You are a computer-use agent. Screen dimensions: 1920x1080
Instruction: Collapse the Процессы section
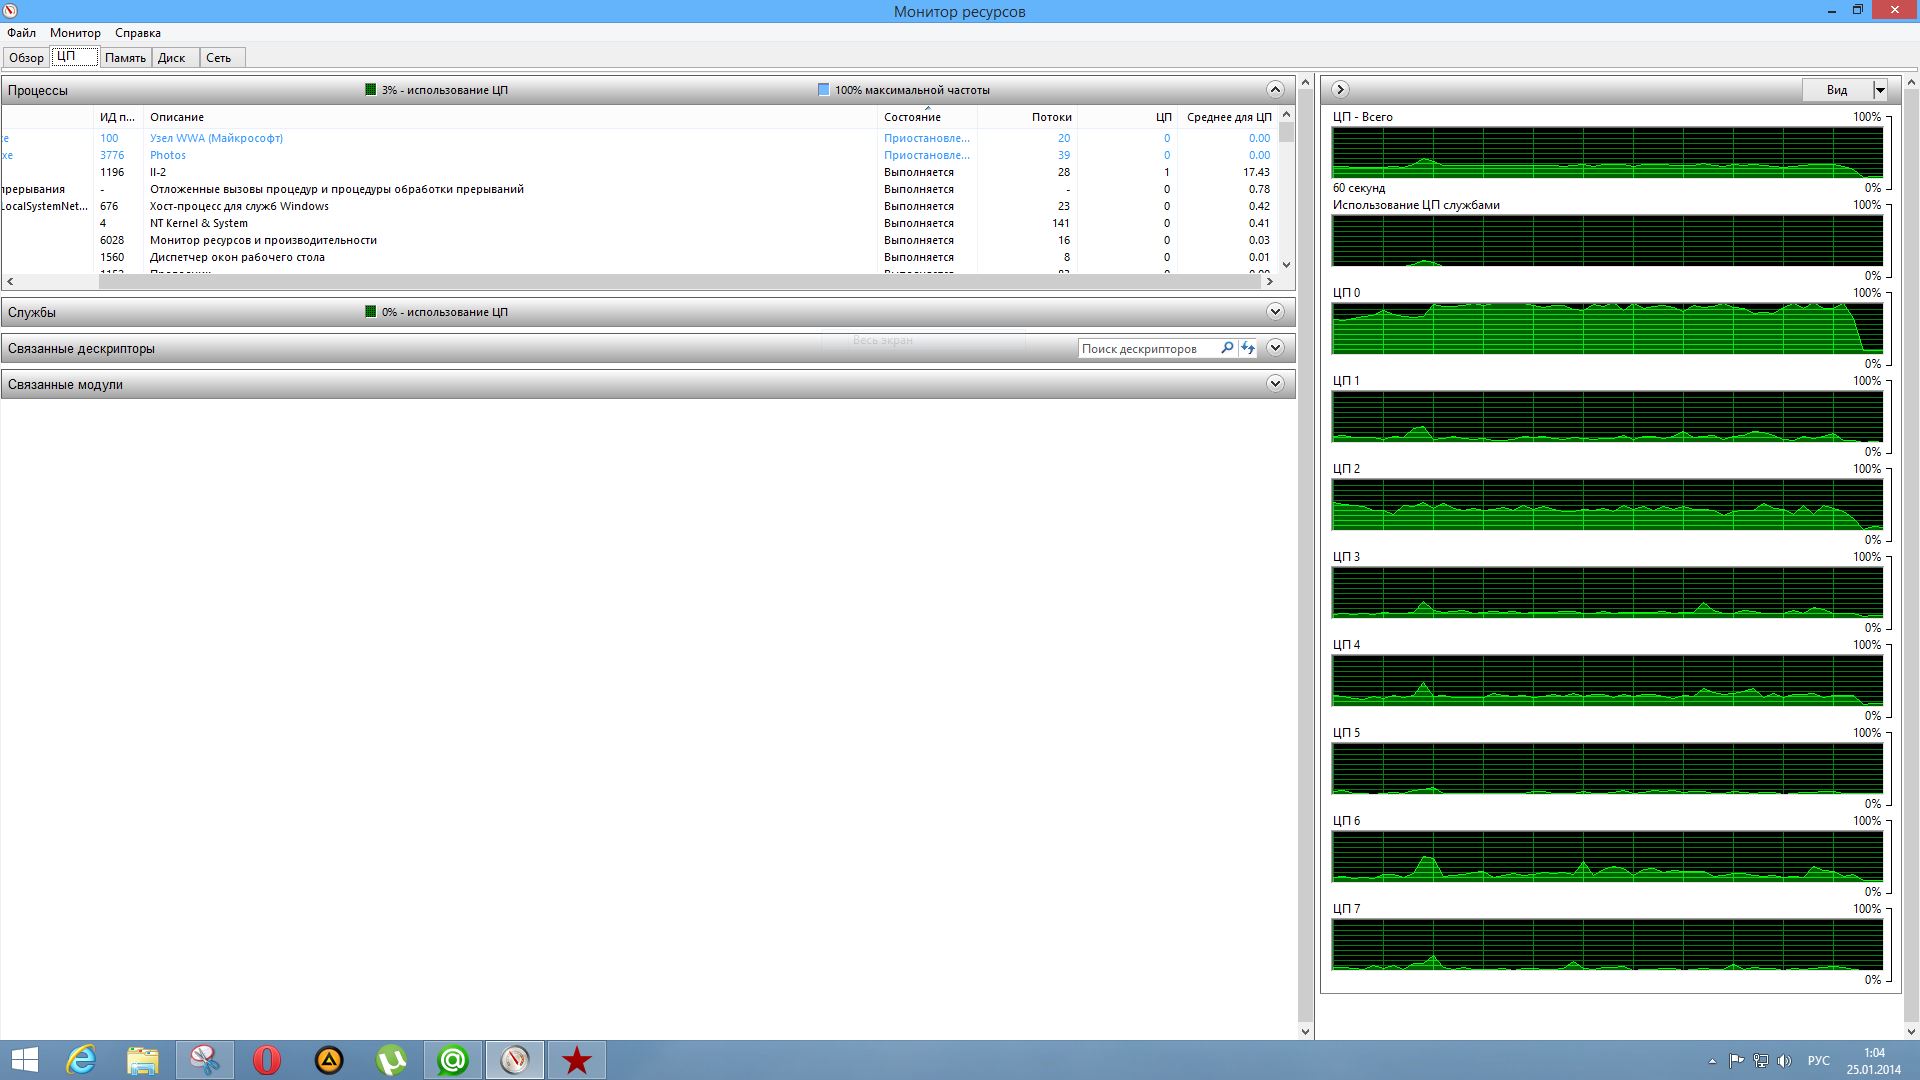pos(1275,90)
